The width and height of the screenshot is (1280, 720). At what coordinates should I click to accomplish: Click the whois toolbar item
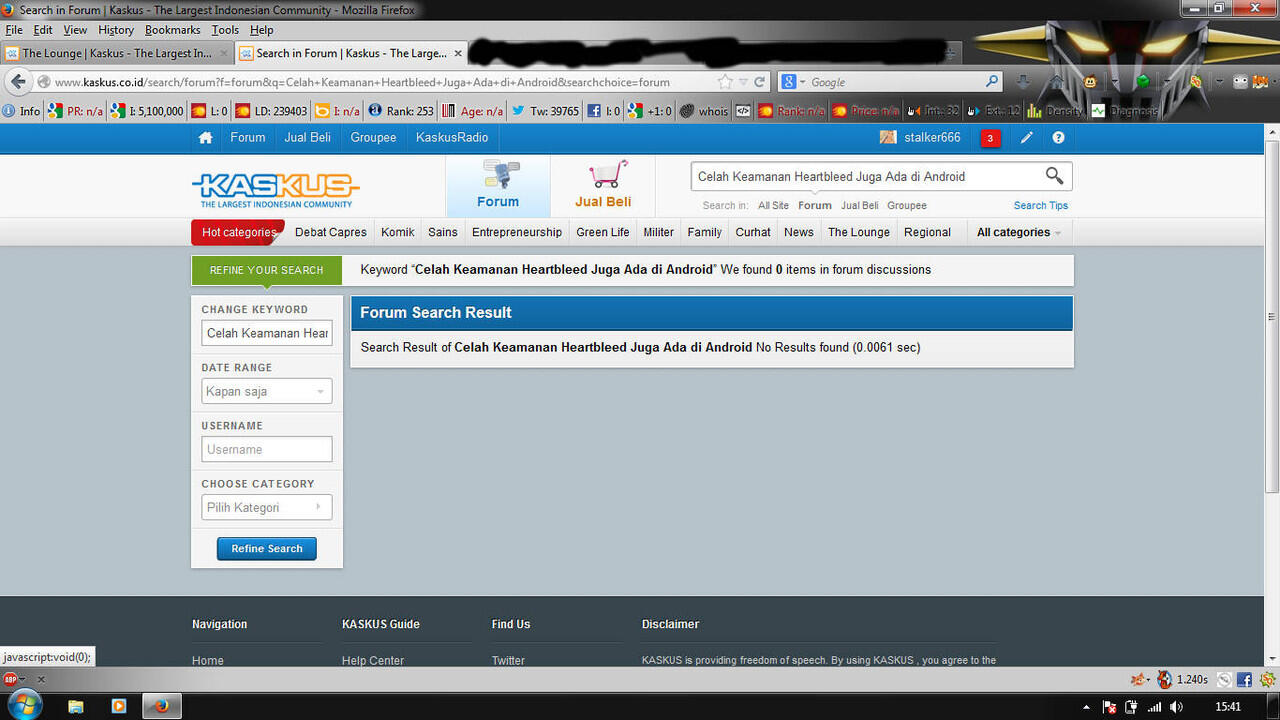(x=704, y=111)
